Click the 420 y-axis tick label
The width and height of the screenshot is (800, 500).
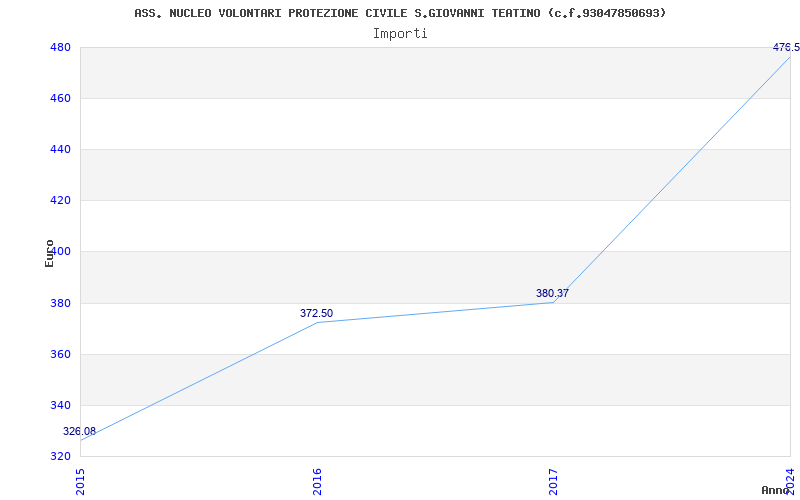click(60, 201)
